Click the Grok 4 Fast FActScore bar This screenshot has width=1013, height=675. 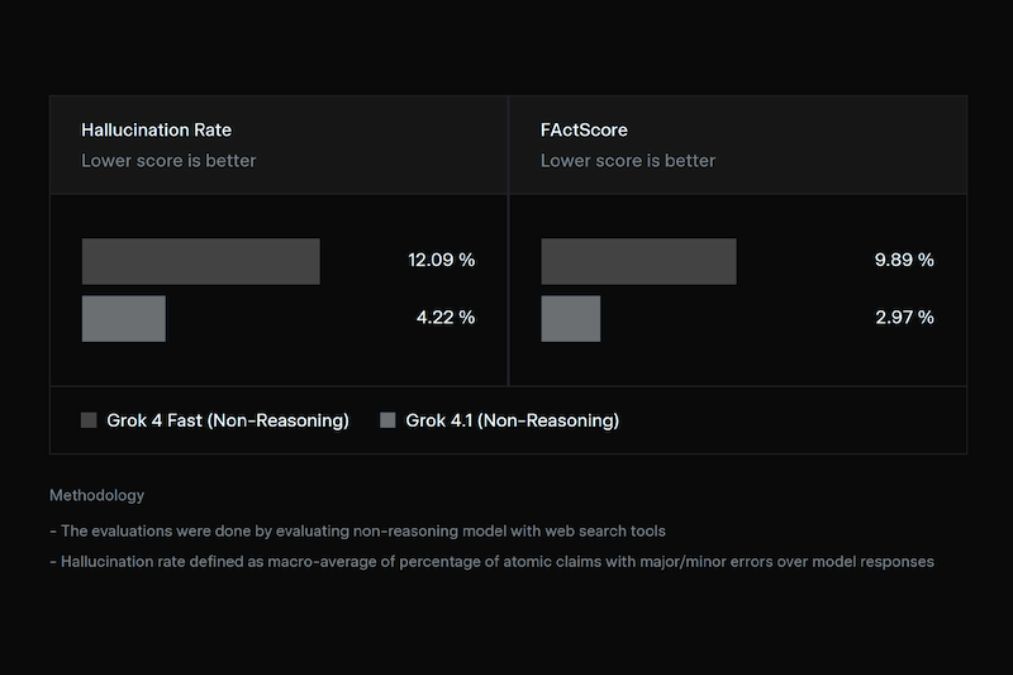[638, 261]
